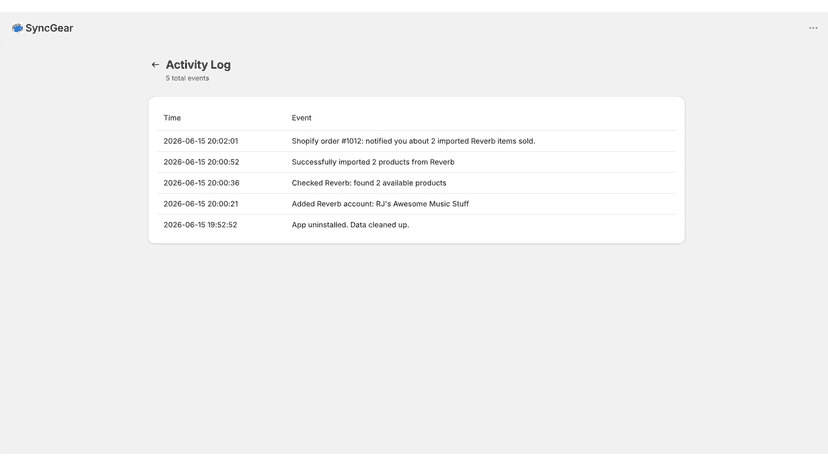The width and height of the screenshot is (828, 466).
Task: Click the Time column header
Action: [x=172, y=118]
